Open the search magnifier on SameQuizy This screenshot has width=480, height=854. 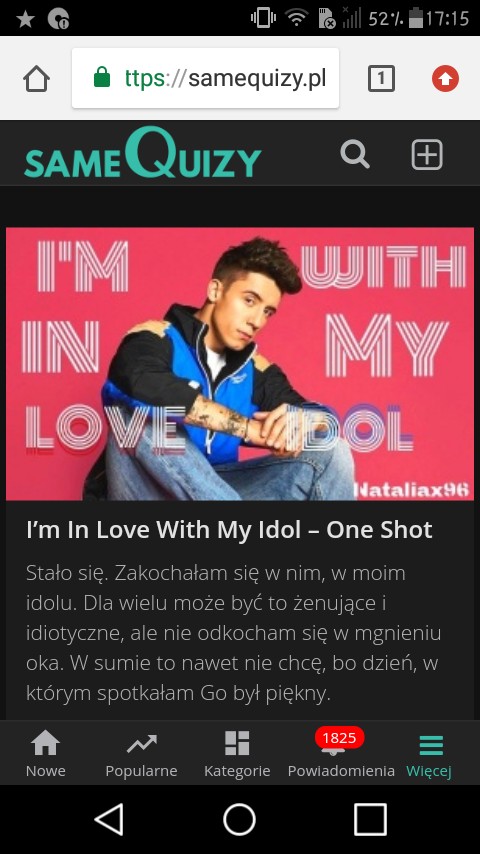pyautogui.click(x=355, y=154)
